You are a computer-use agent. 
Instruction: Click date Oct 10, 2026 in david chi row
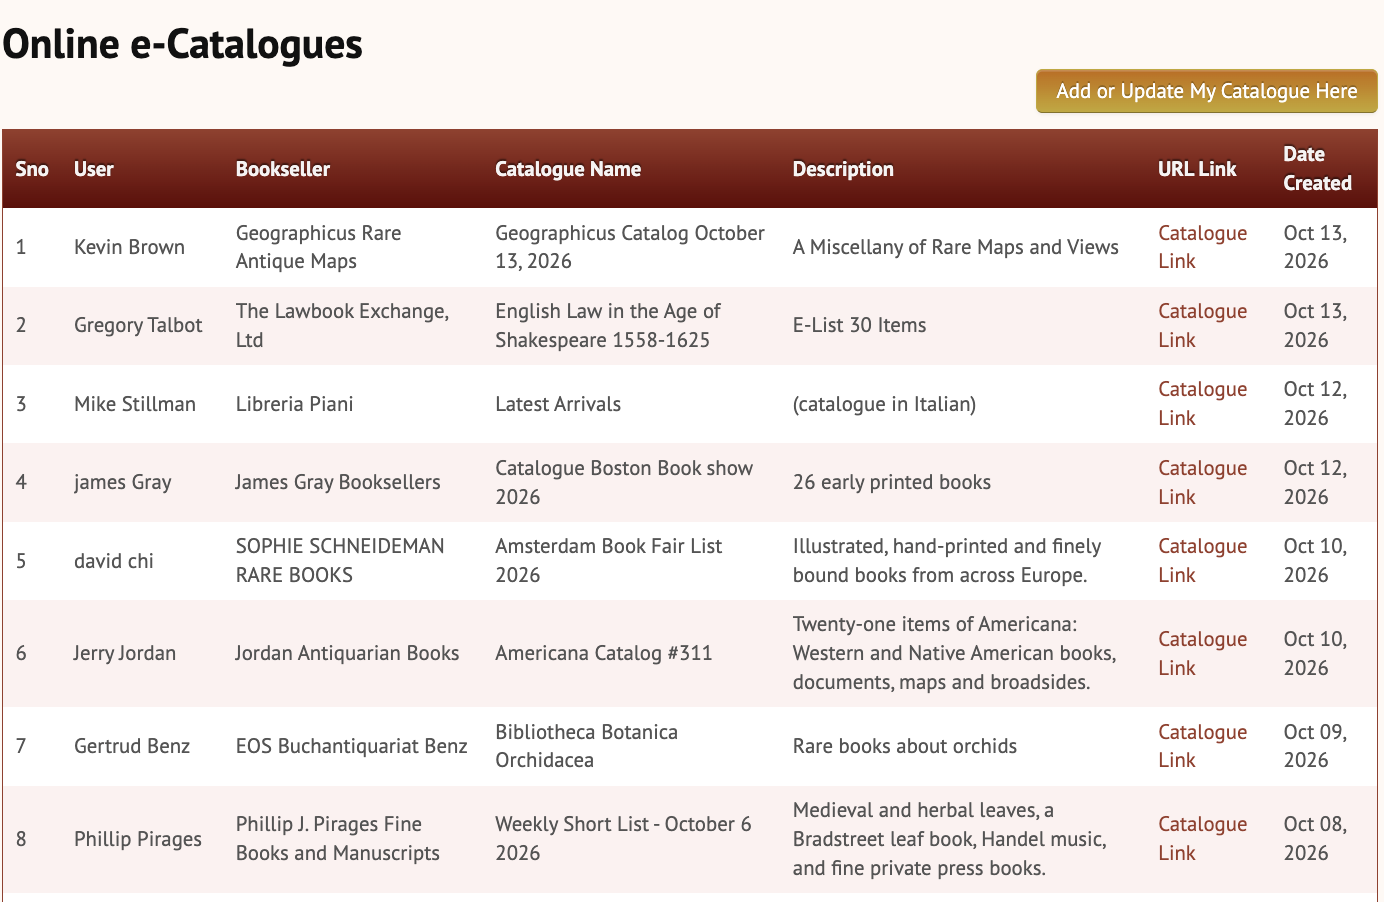click(1316, 560)
